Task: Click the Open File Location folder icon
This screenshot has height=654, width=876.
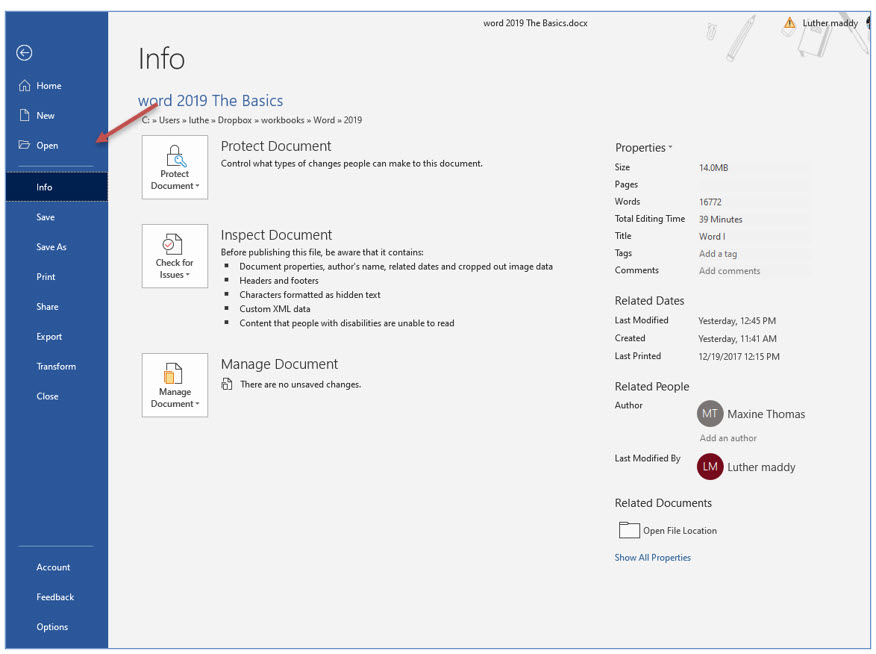Action: click(x=629, y=529)
